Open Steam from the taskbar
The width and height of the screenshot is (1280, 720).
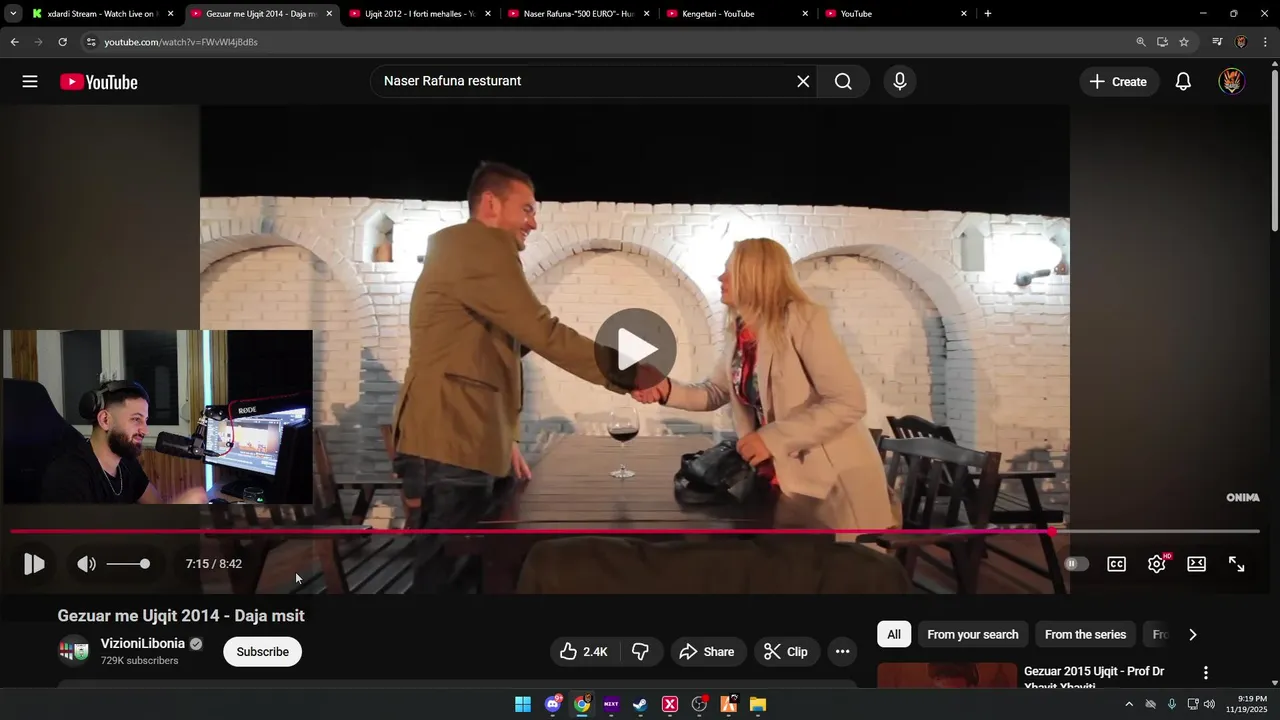tap(640, 704)
